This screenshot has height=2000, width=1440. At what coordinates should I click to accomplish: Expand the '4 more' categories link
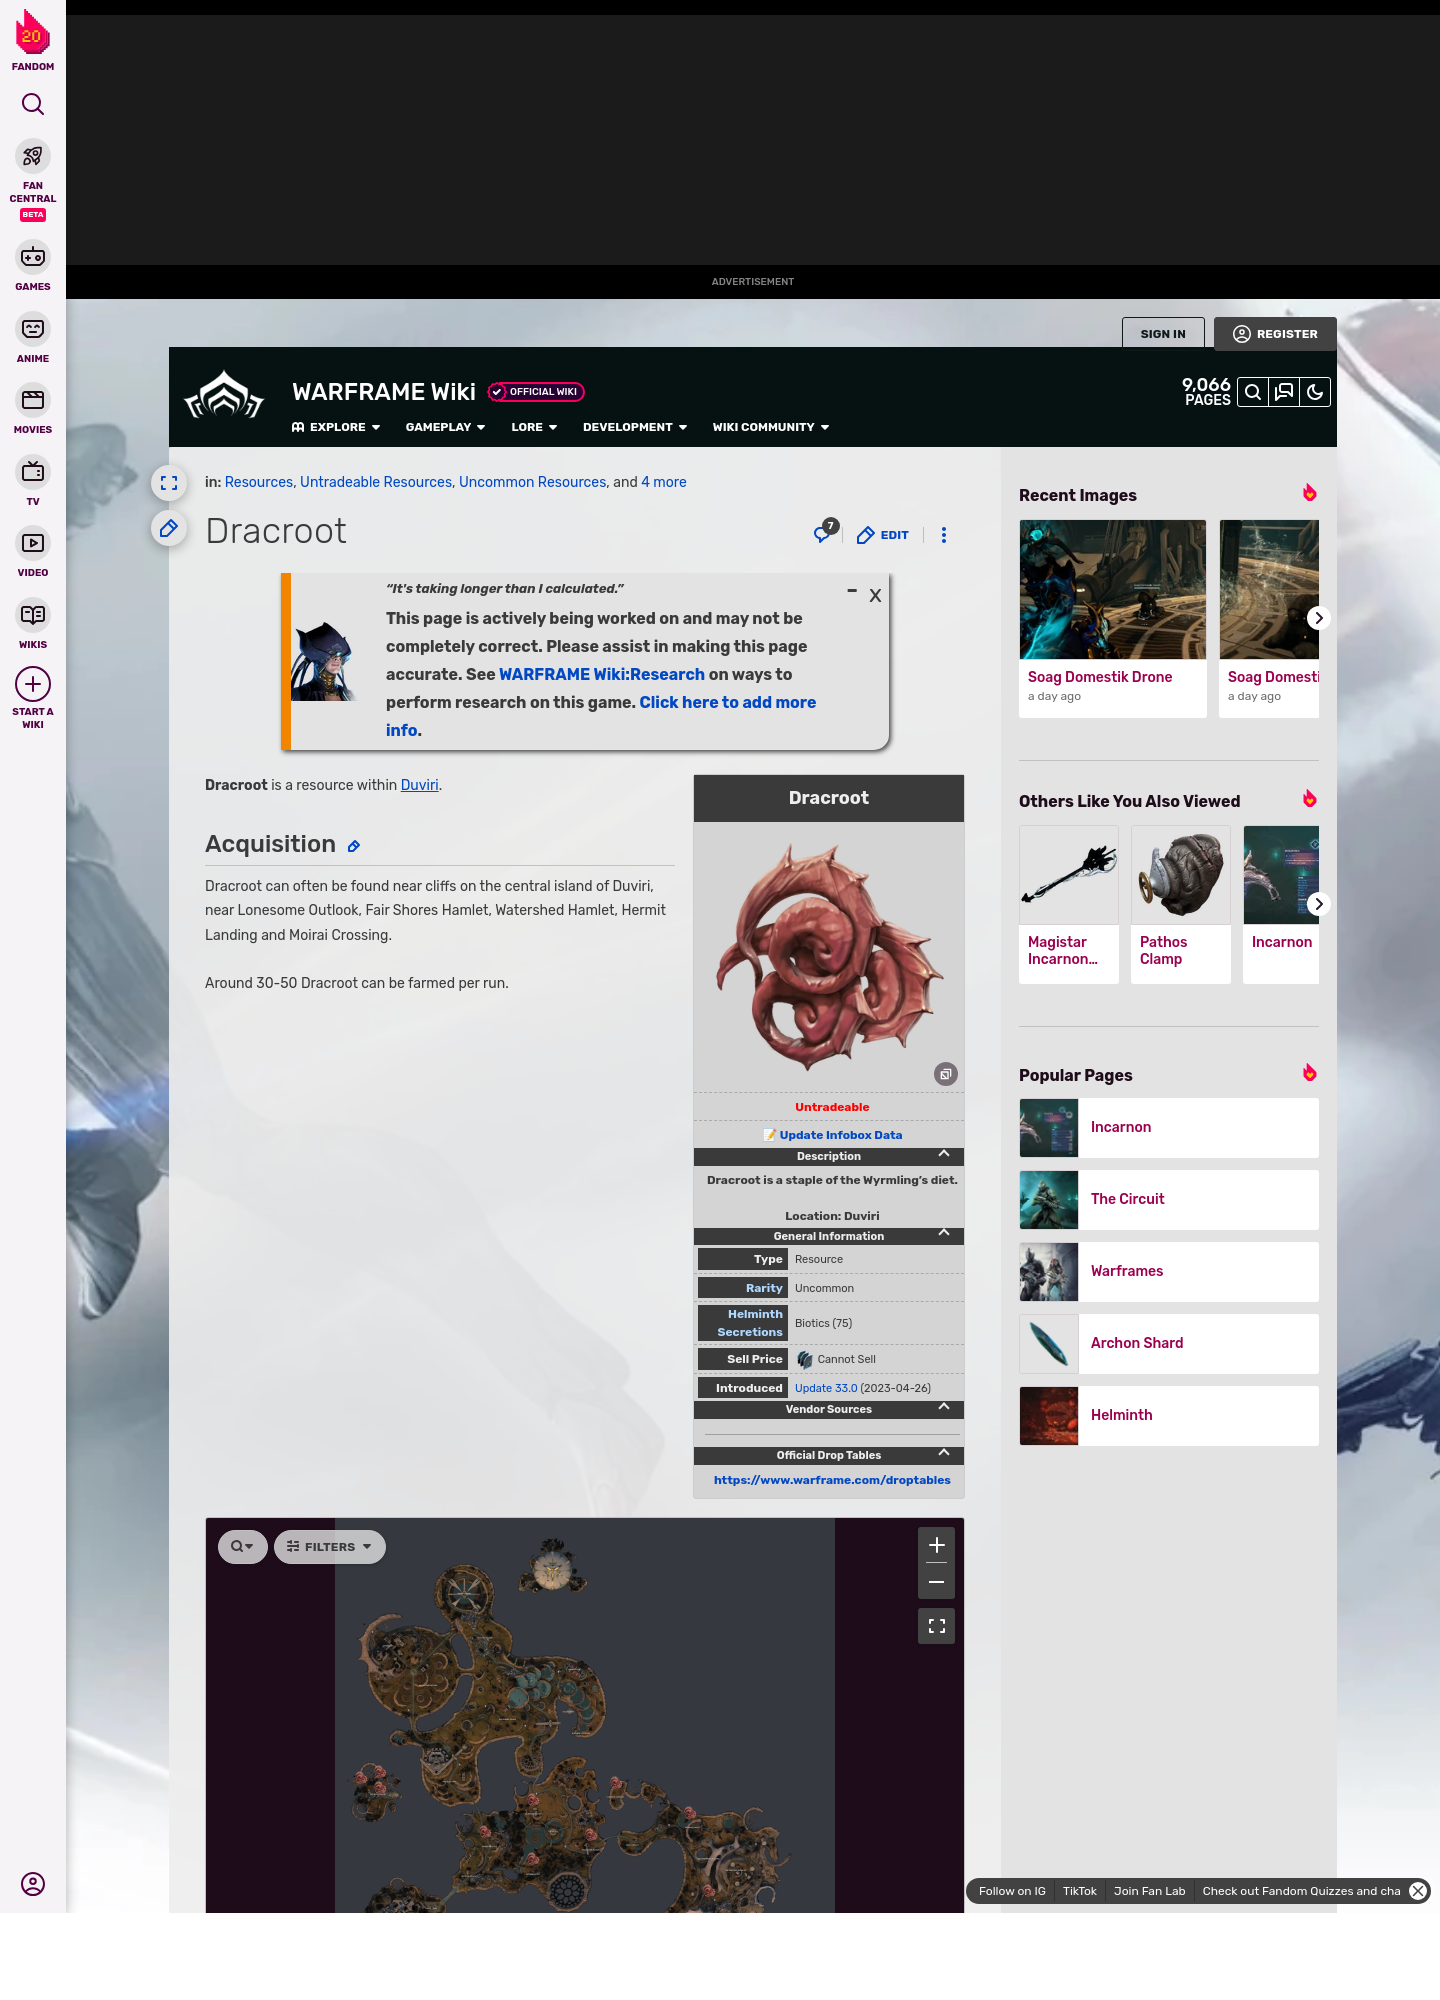(x=664, y=482)
